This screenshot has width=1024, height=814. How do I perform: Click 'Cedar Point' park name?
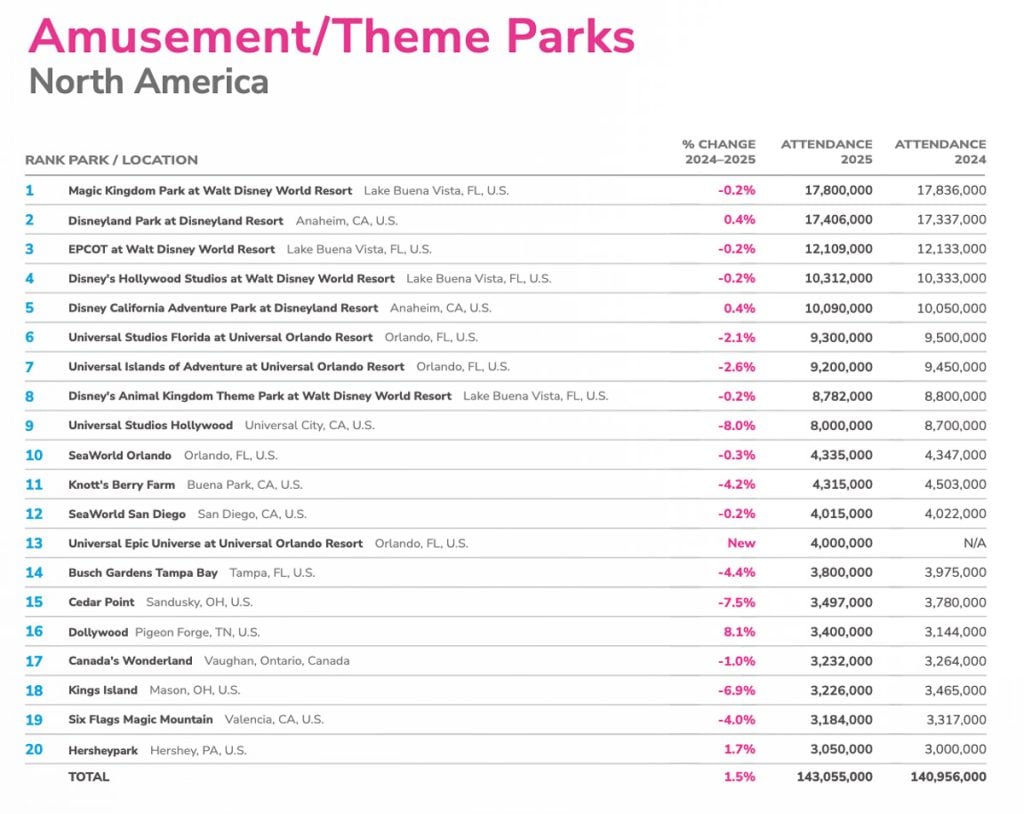click(x=101, y=602)
